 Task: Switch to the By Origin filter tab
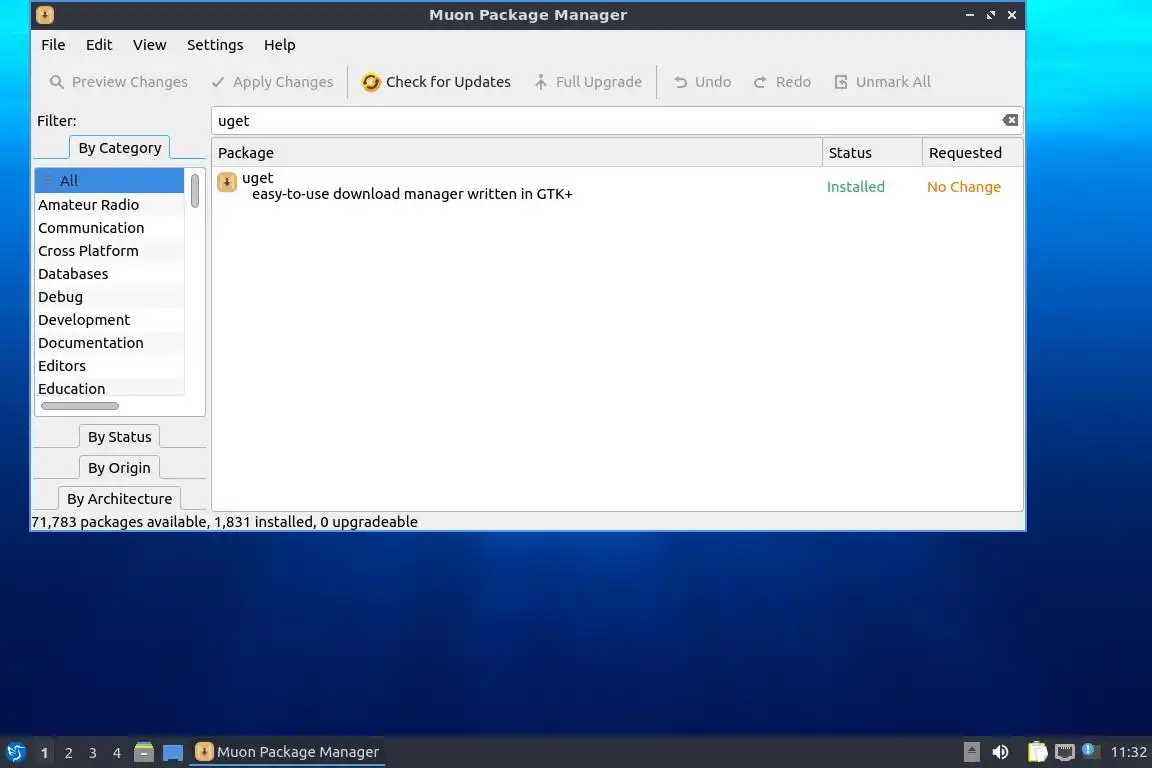[x=119, y=467]
